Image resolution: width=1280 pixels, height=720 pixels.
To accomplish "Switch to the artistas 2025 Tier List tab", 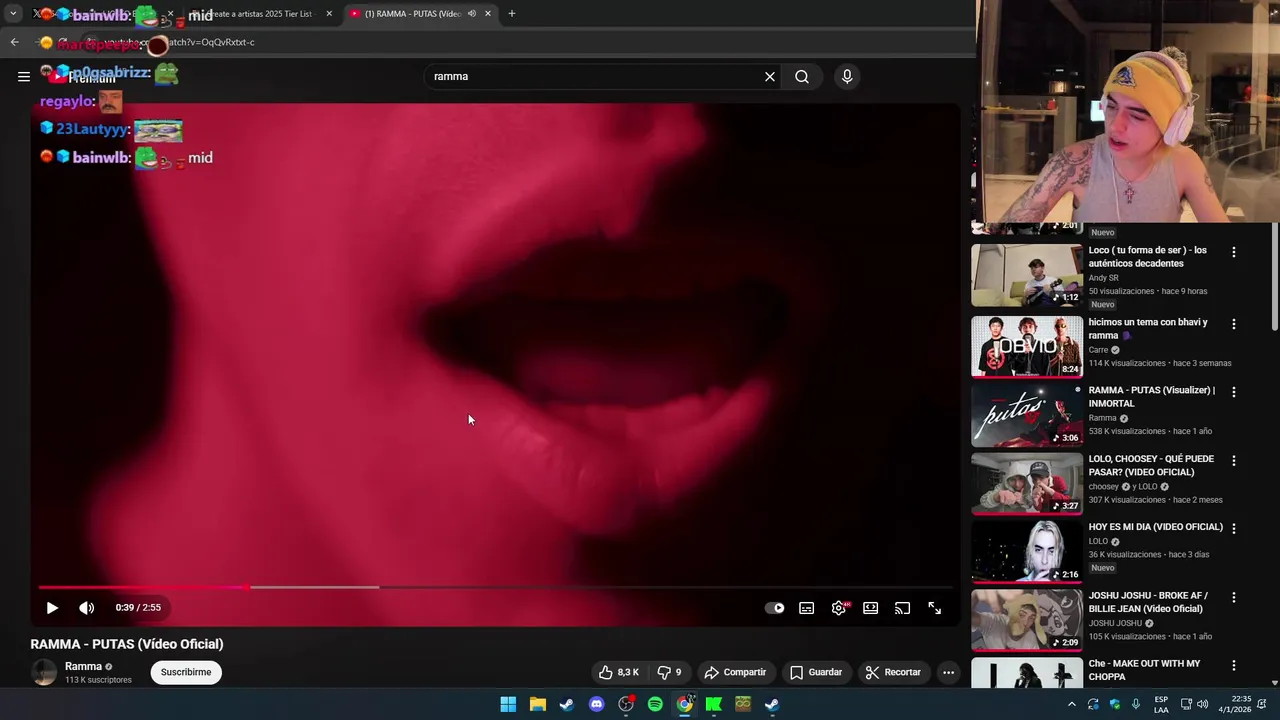I will coord(260,14).
